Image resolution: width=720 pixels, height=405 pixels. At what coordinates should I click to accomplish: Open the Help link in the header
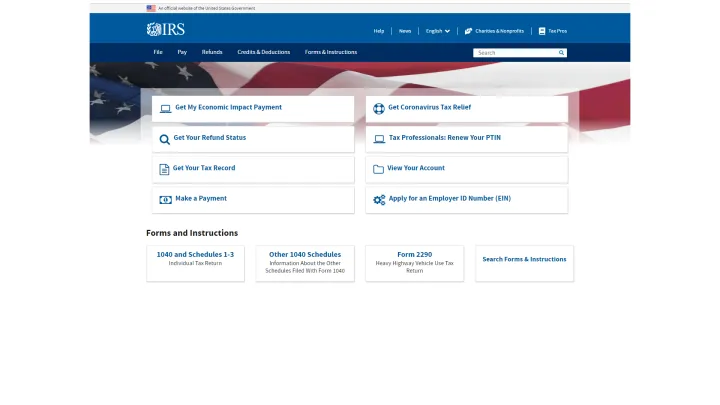(379, 31)
